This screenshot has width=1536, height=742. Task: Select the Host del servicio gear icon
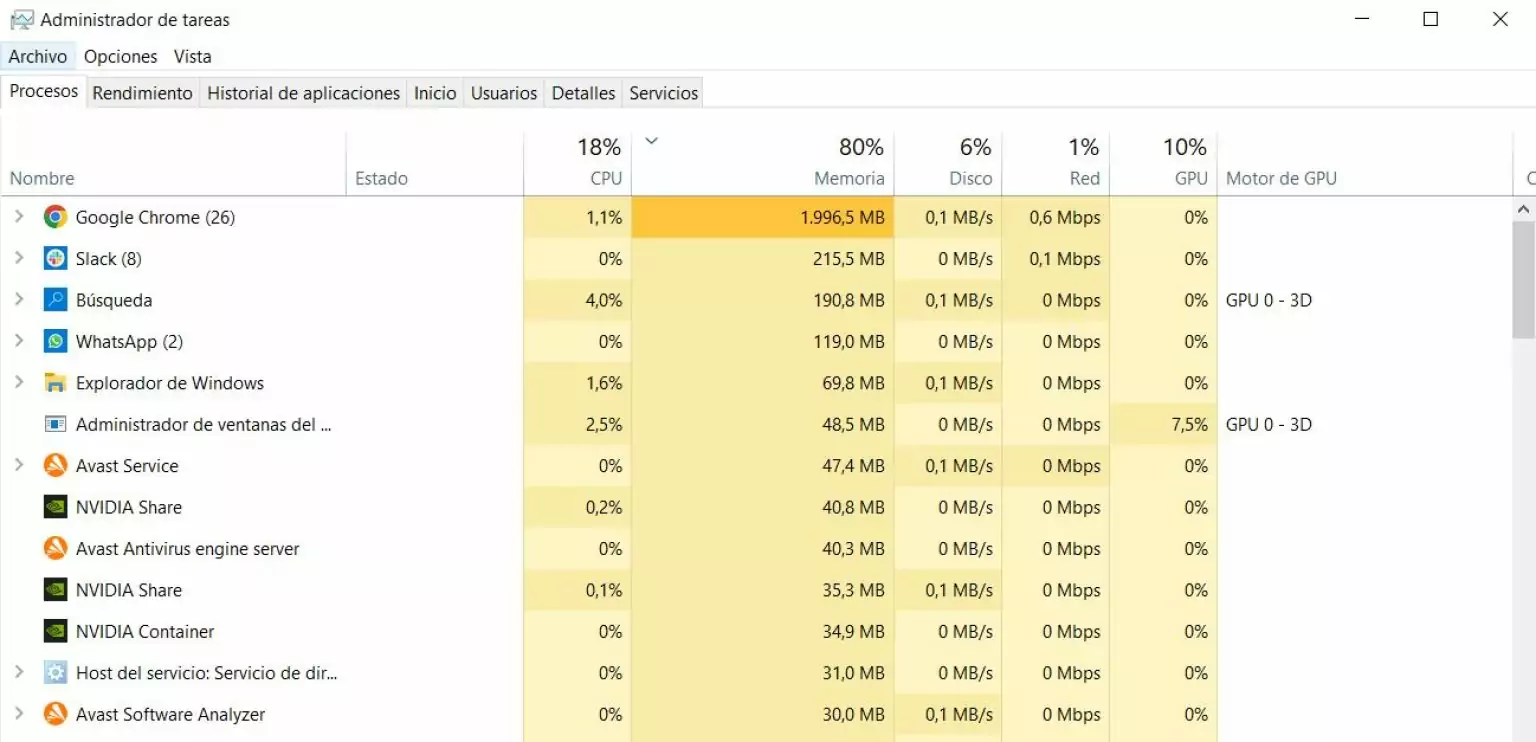click(x=56, y=673)
